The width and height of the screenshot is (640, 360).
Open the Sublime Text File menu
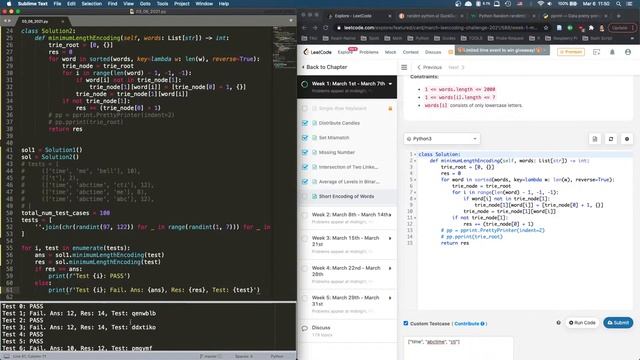57,4
